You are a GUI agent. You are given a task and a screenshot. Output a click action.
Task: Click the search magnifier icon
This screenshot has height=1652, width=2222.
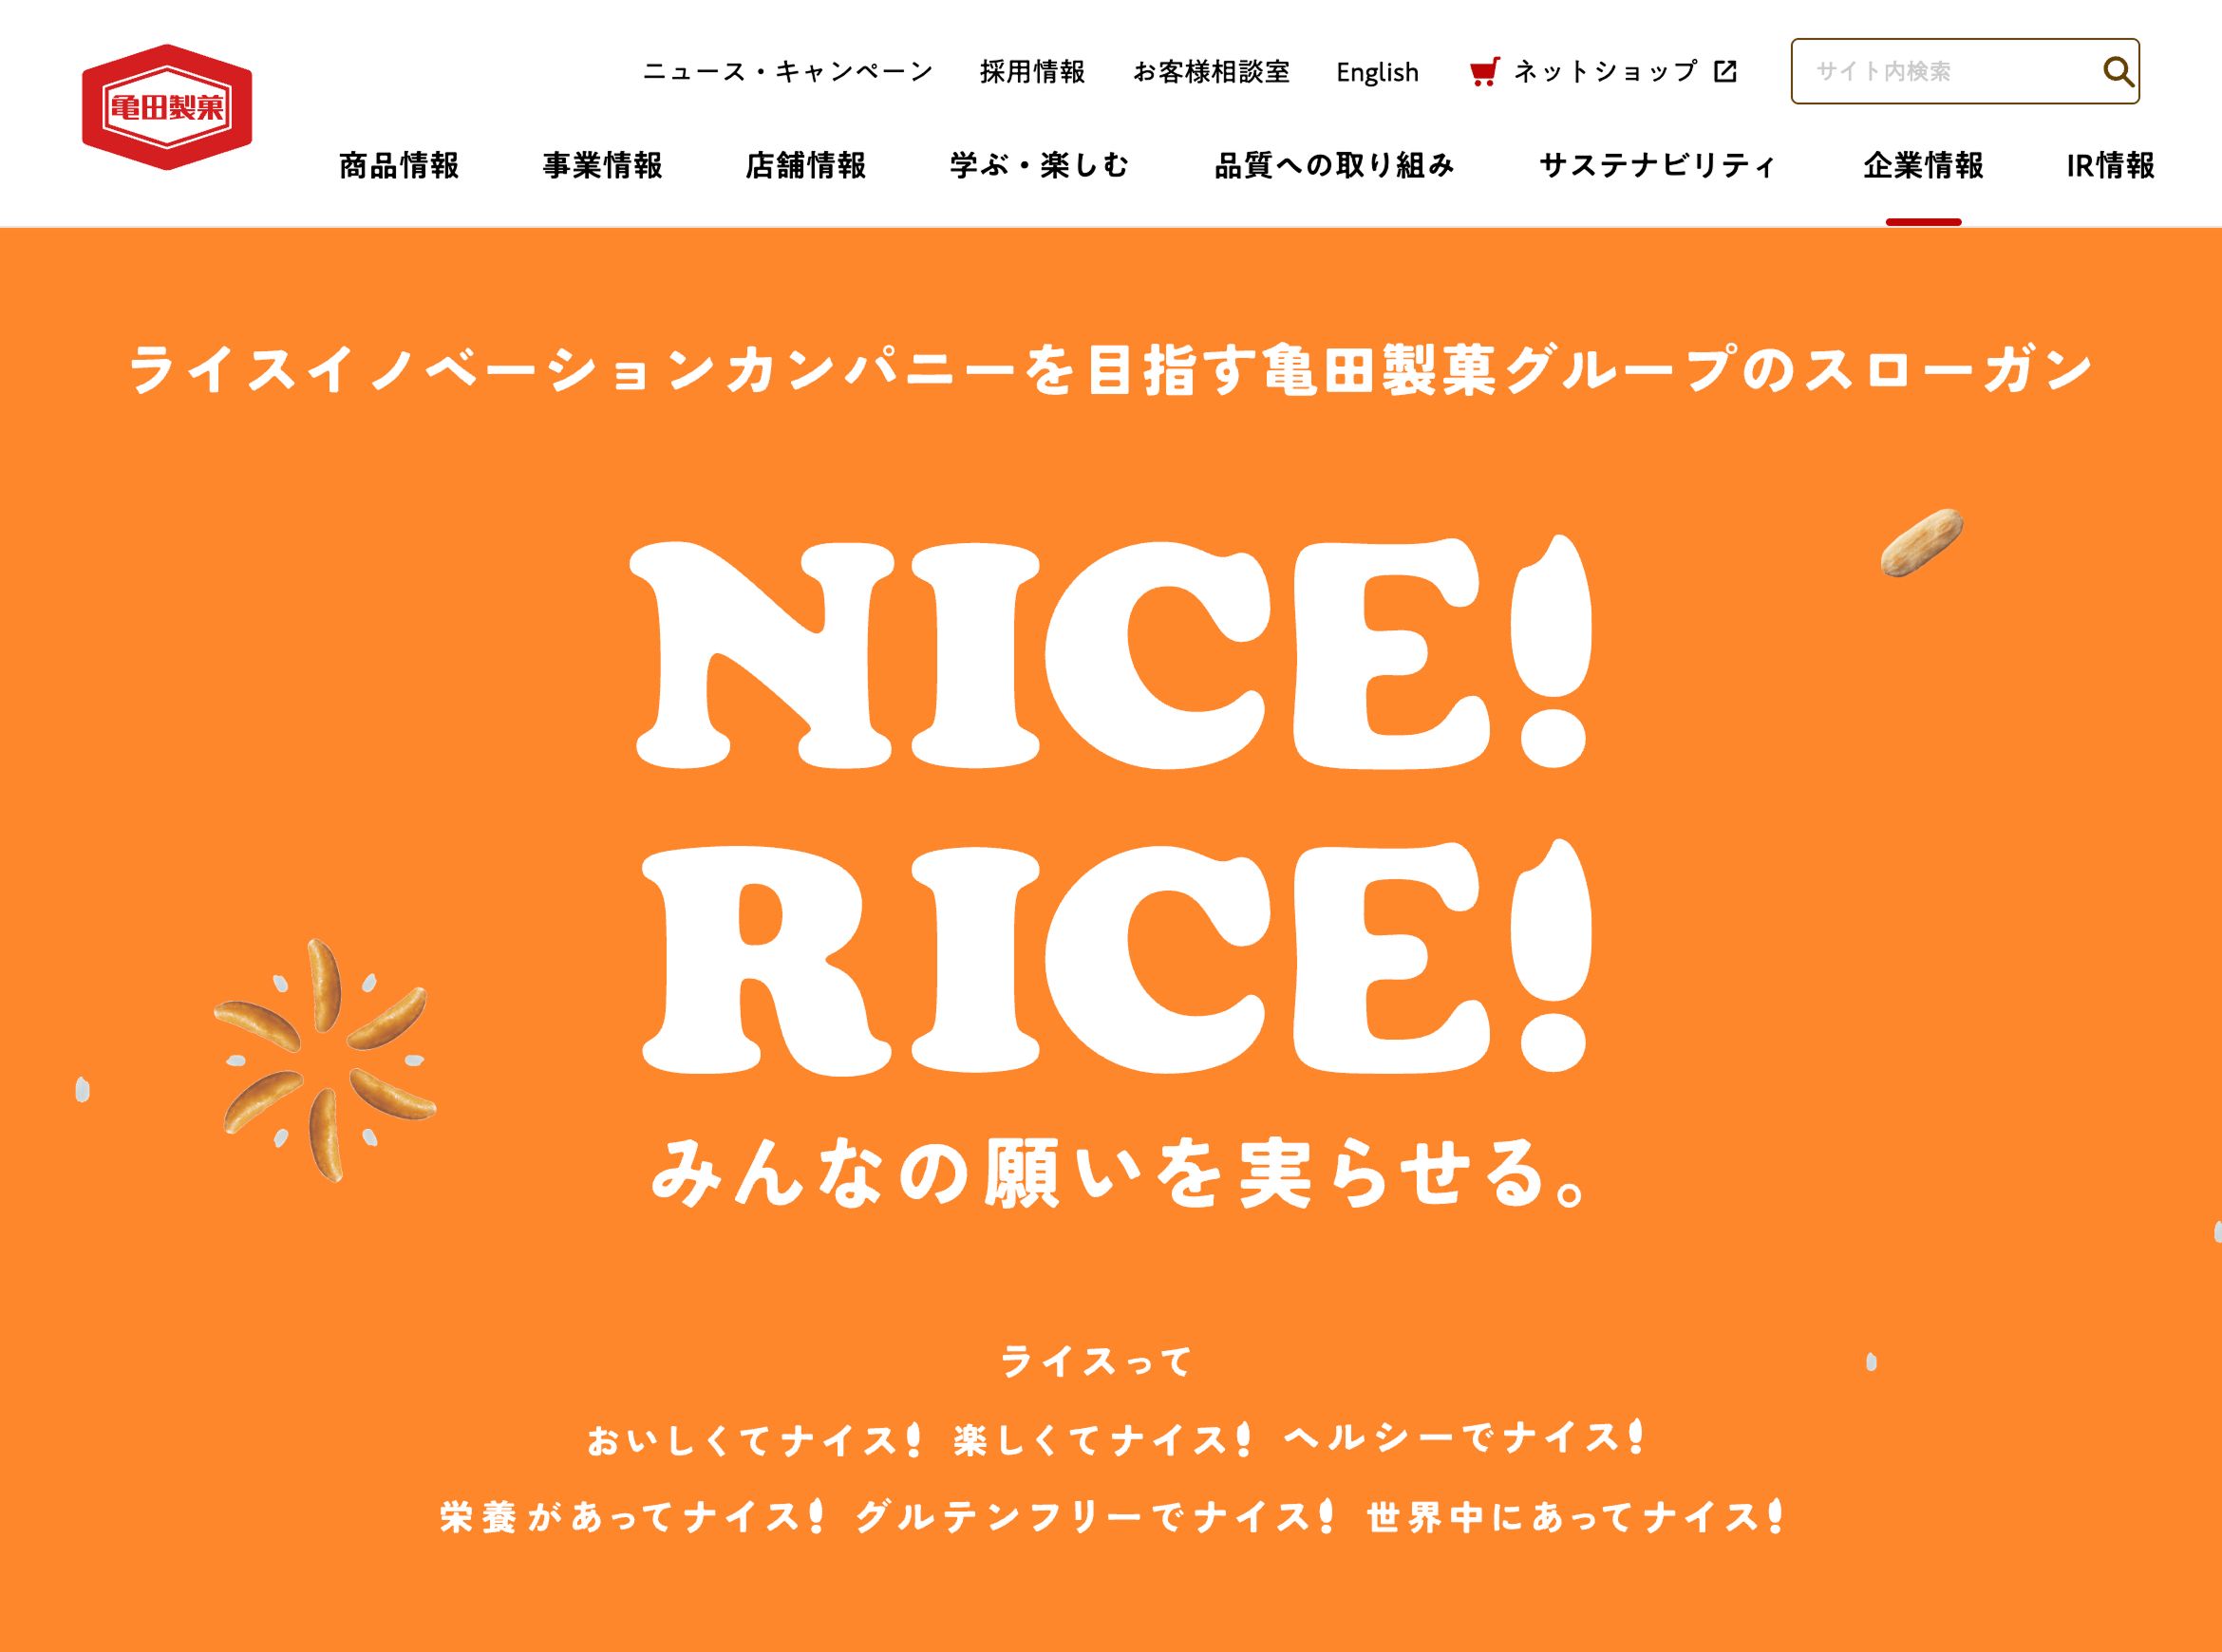click(2117, 71)
